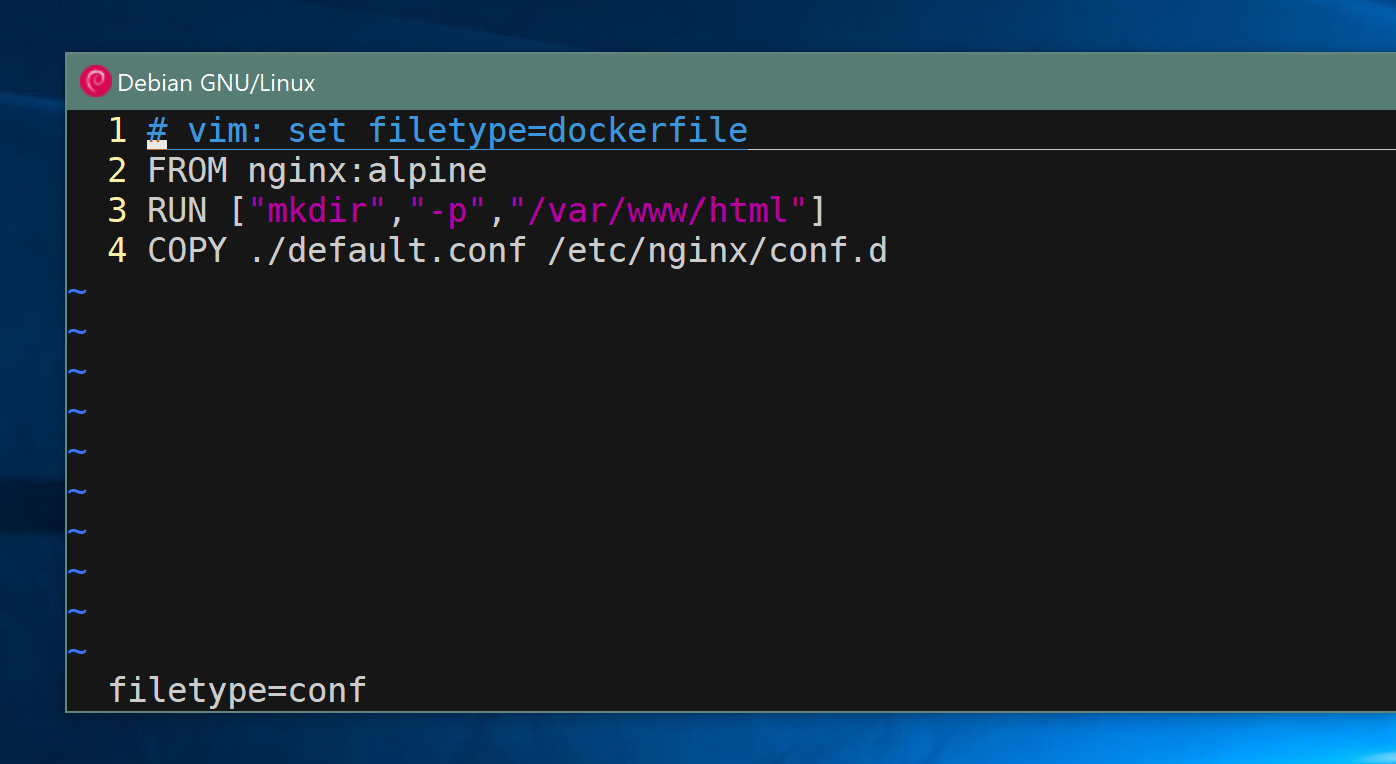Screen dimensions: 1396x764
Task: Click line number 2 in the gutter
Action: click(117, 170)
